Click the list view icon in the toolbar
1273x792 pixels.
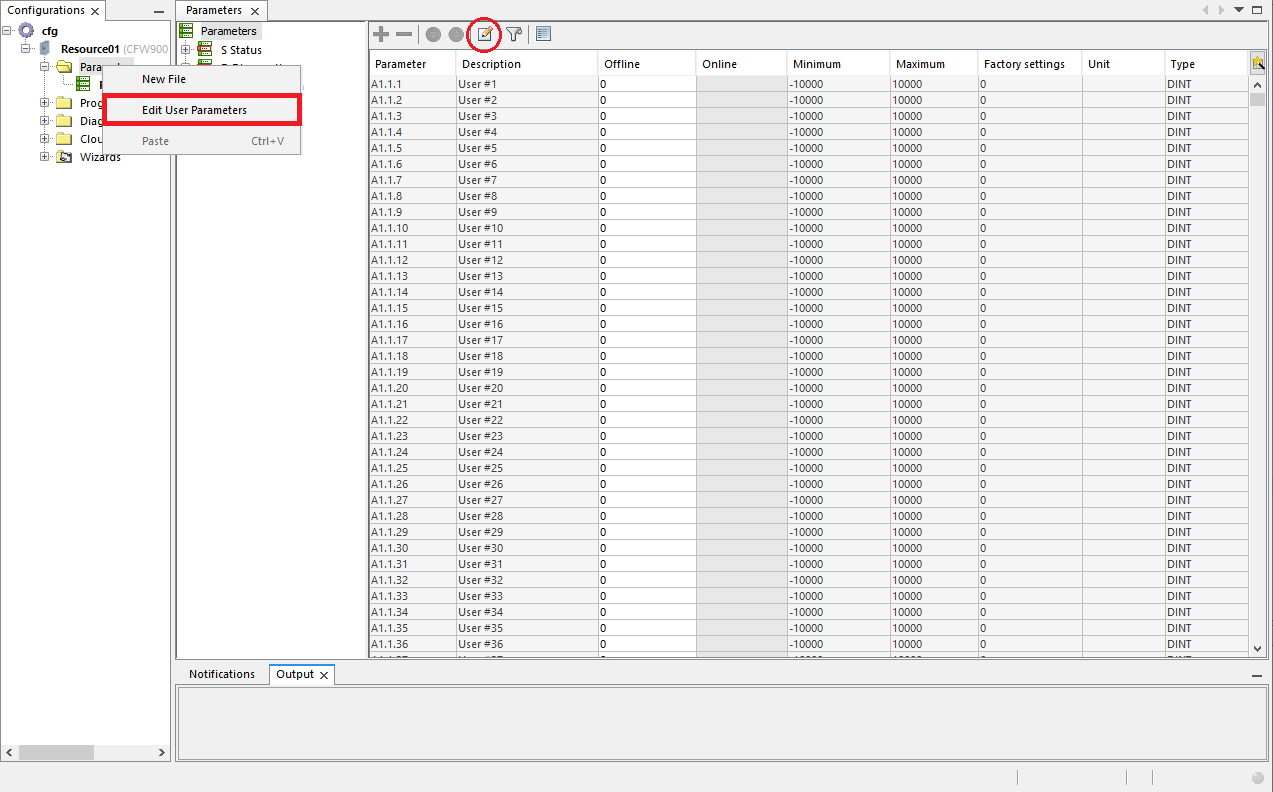coord(543,33)
